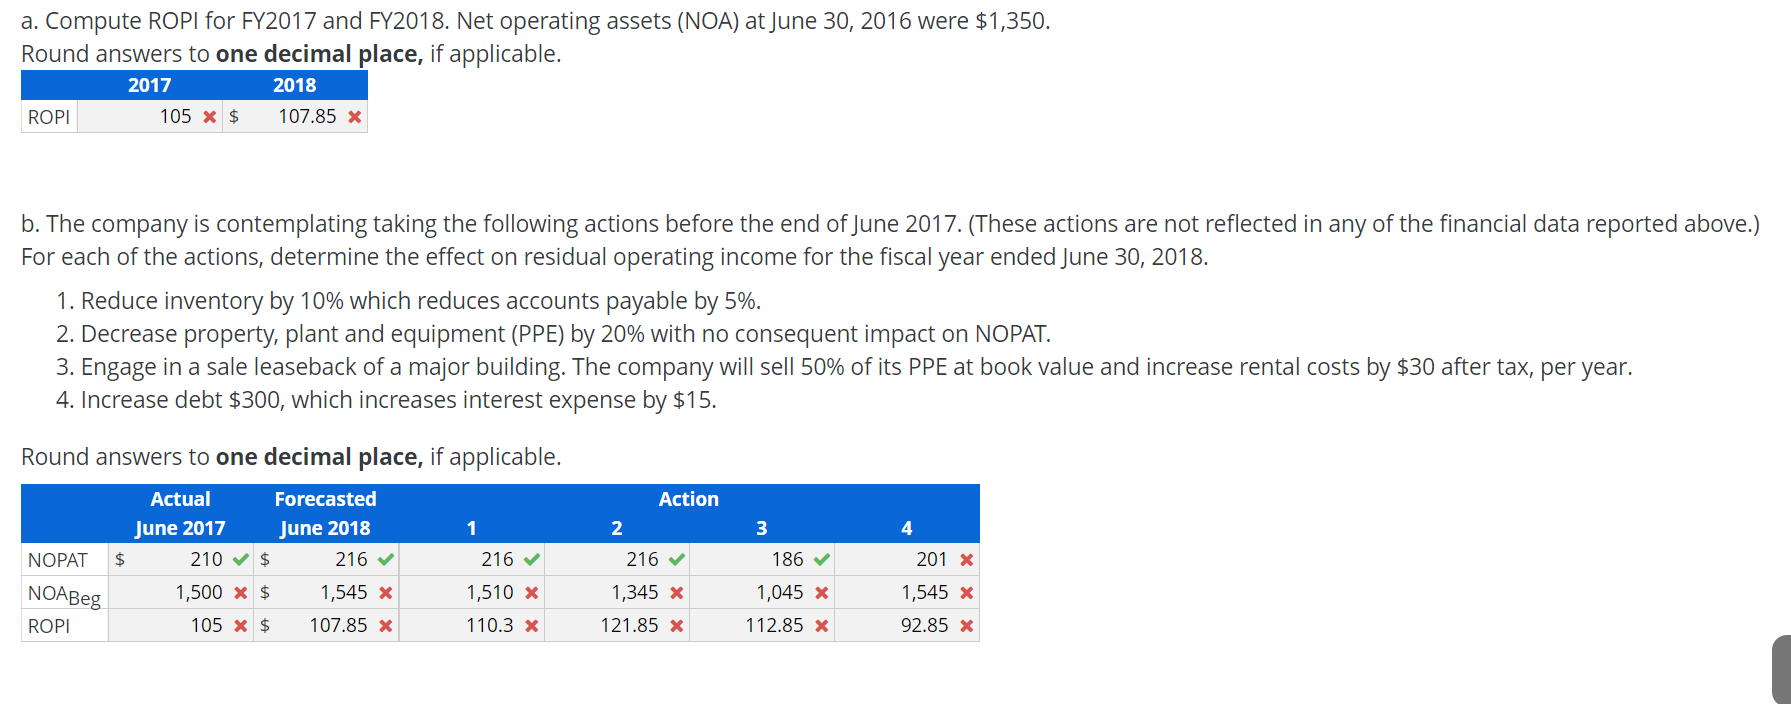Click the green checkmark next to forecasted NOPAT 216
The image size is (1791, 704).
tap(387, 559)
